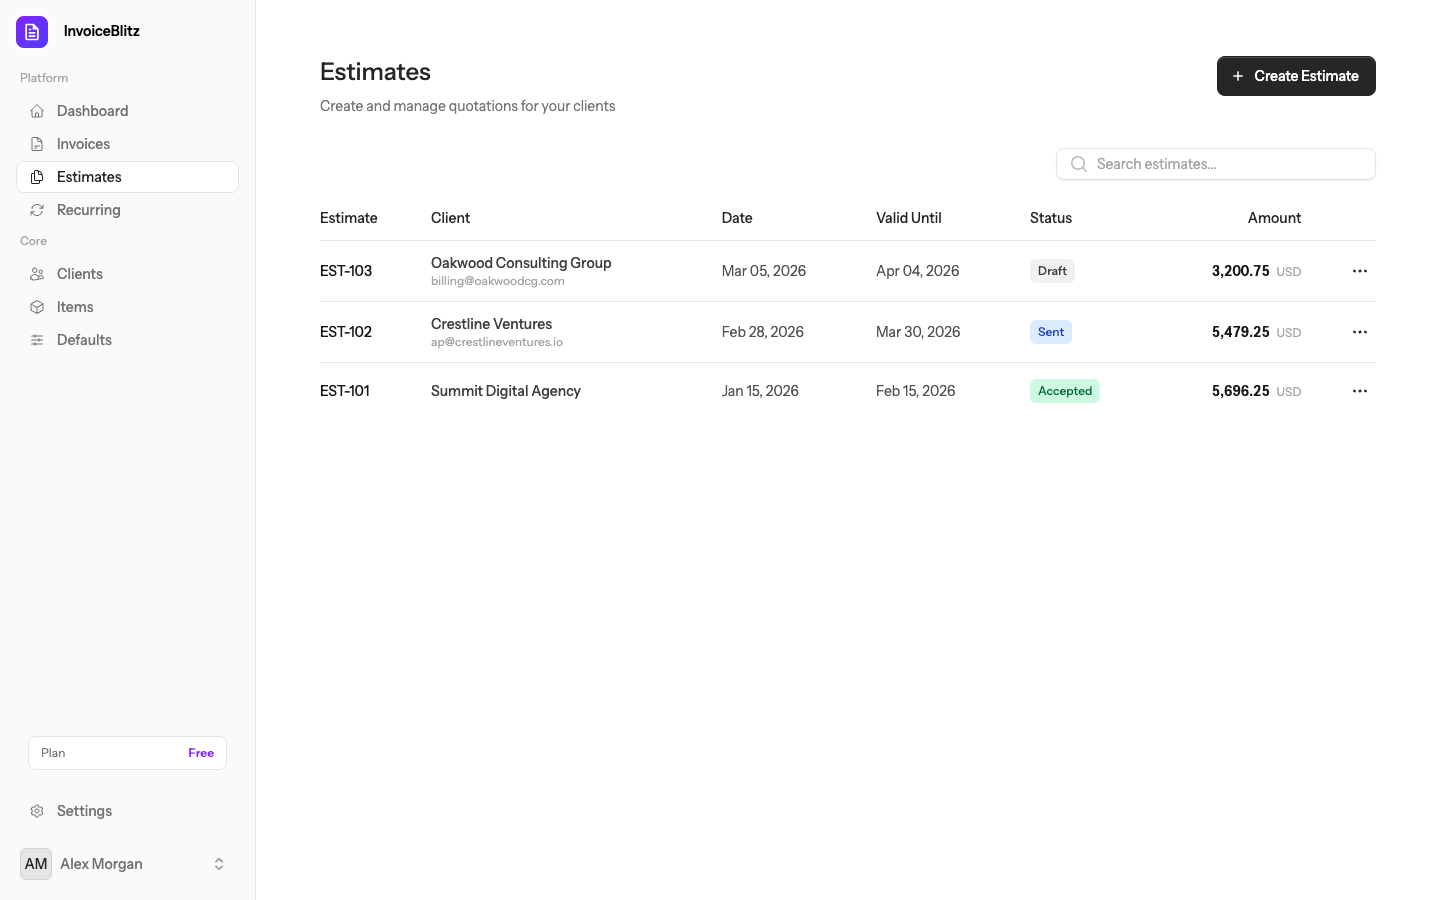
Task: Select the Dashboard home icon
Action: click(37, 110)
